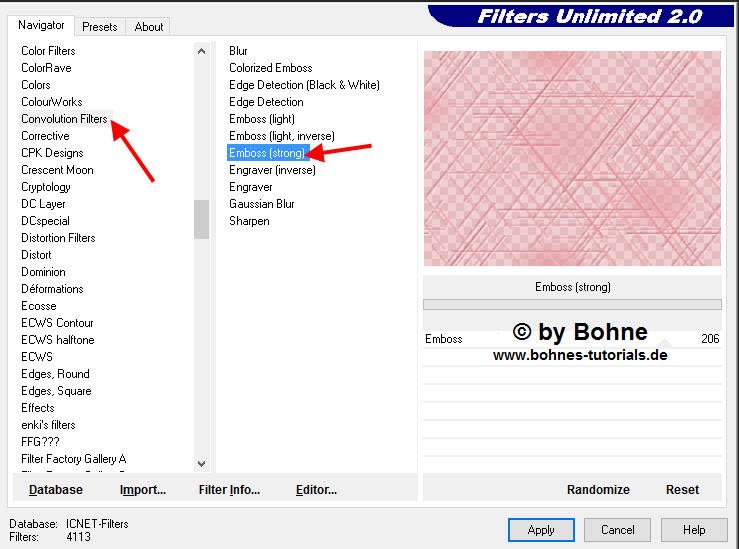Select Convolution Filters category
This screenshot has height=549, width=739.
click(x=64, y=119)
